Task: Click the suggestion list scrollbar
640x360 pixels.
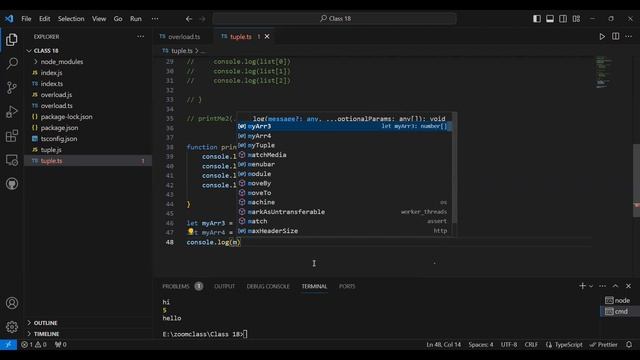Action: point(454,167)
